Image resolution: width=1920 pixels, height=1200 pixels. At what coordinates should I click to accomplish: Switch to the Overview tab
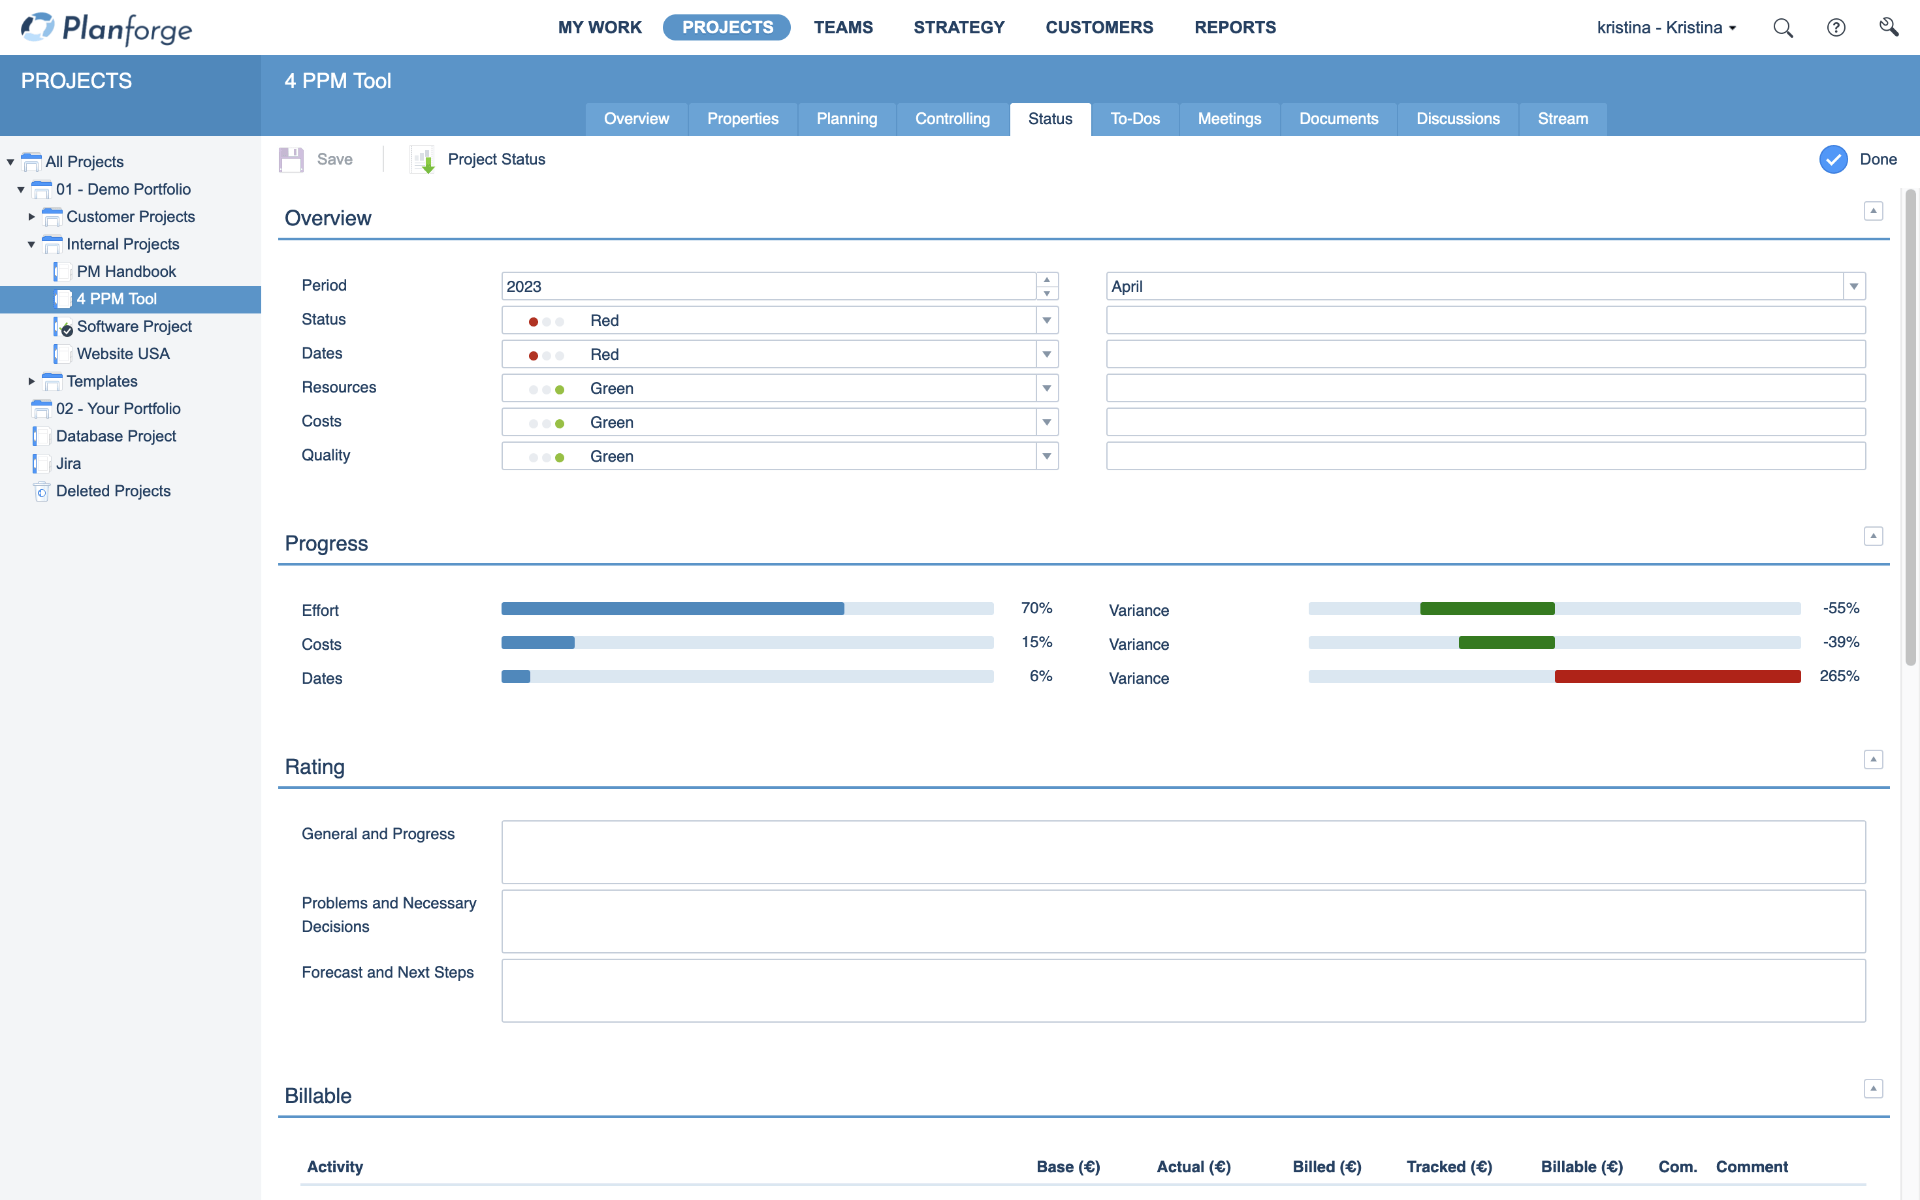point(636,119)
